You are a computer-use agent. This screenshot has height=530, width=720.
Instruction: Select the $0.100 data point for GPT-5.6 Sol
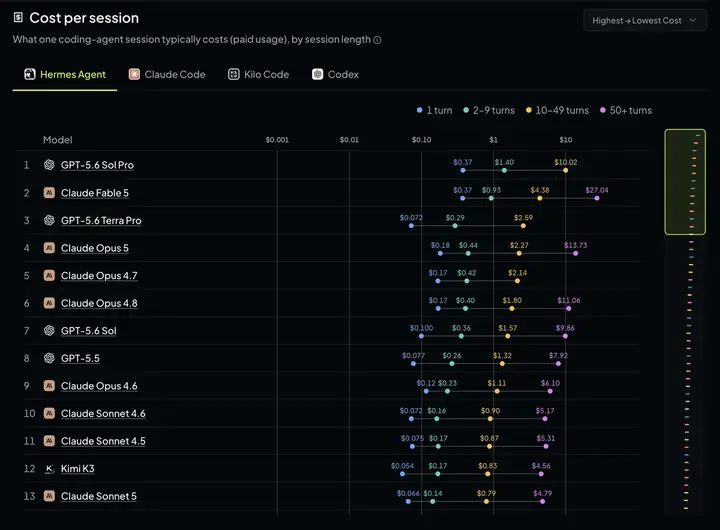tap(421, 336)
